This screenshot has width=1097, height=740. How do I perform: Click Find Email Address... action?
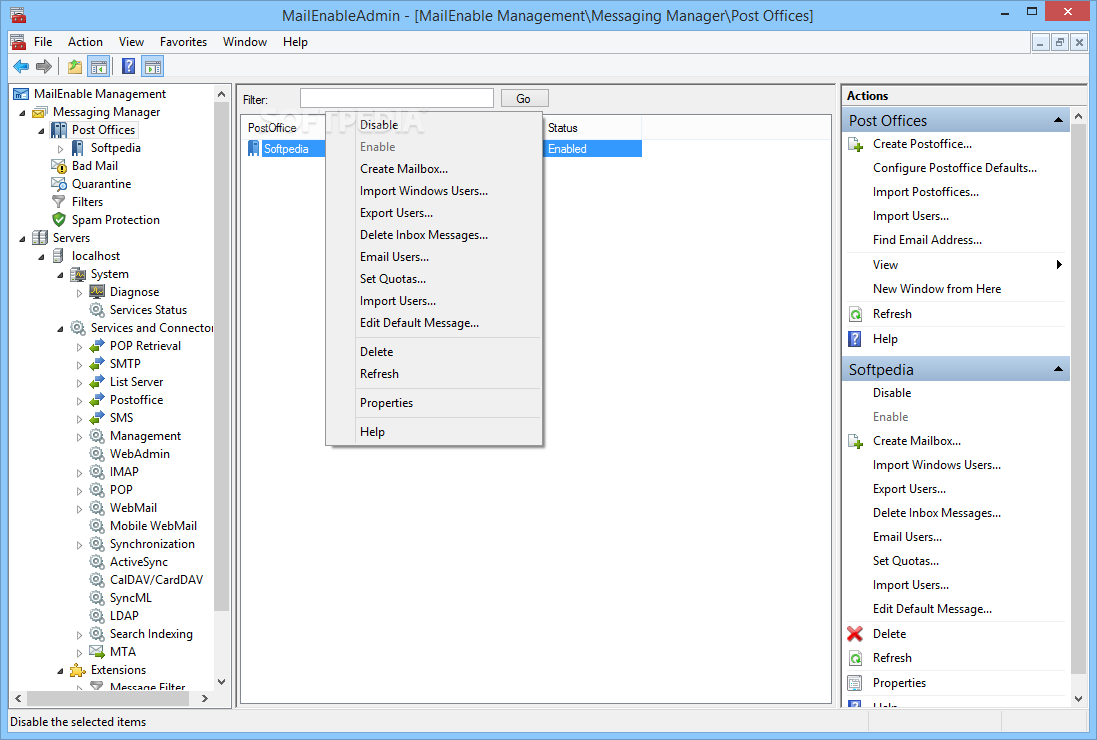tap(927, 240)
